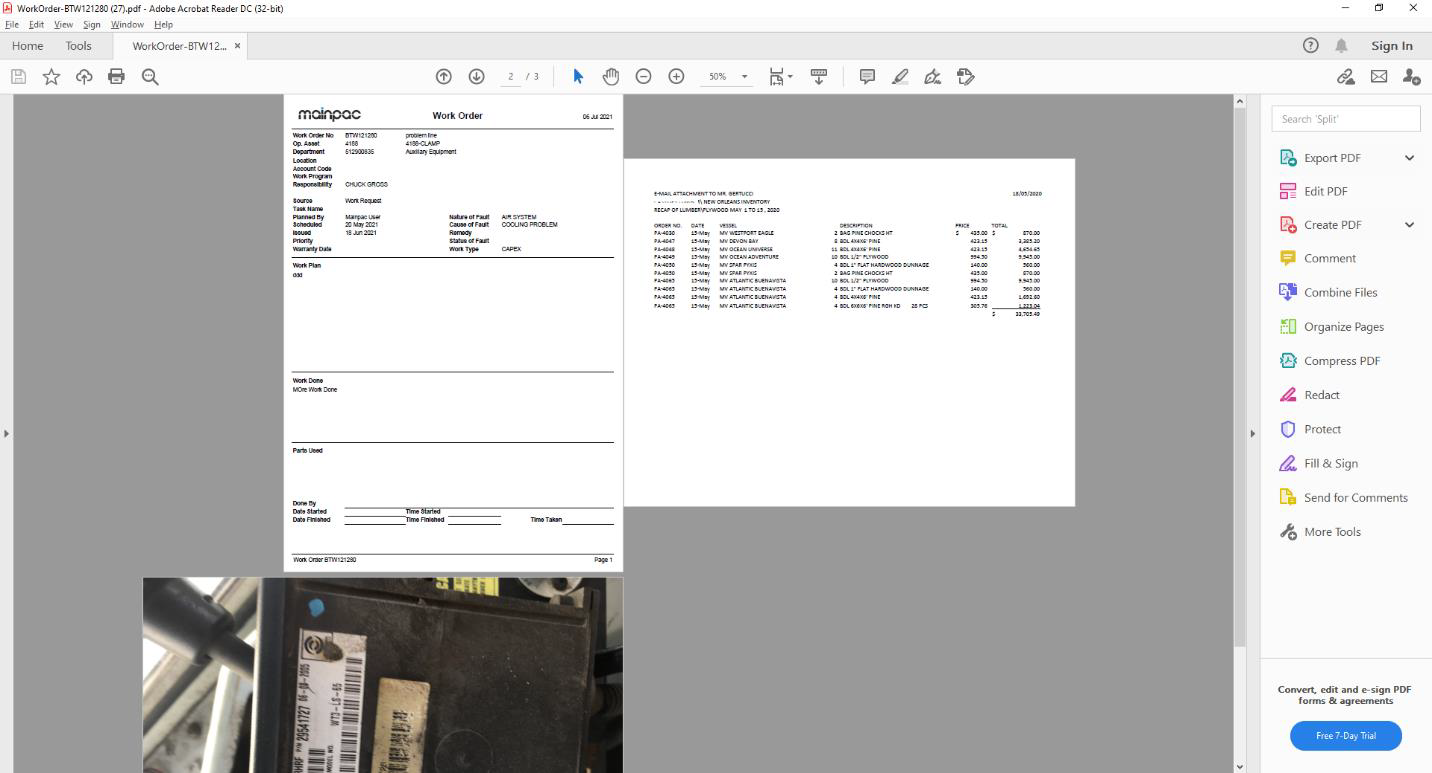Click the 'CHUCK GROSS' responsibility value
1432x773 pixels.
366,185
